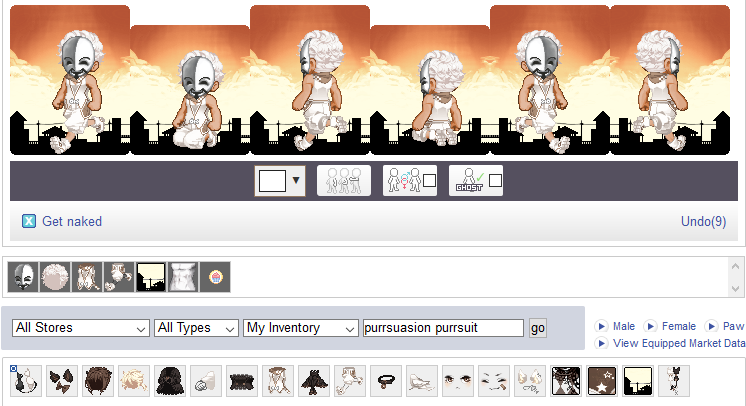The width and height of the screenshot is (746, 406).
Task: Select the front-facing kneeling avatar preview
Action: tap(190, 90)
